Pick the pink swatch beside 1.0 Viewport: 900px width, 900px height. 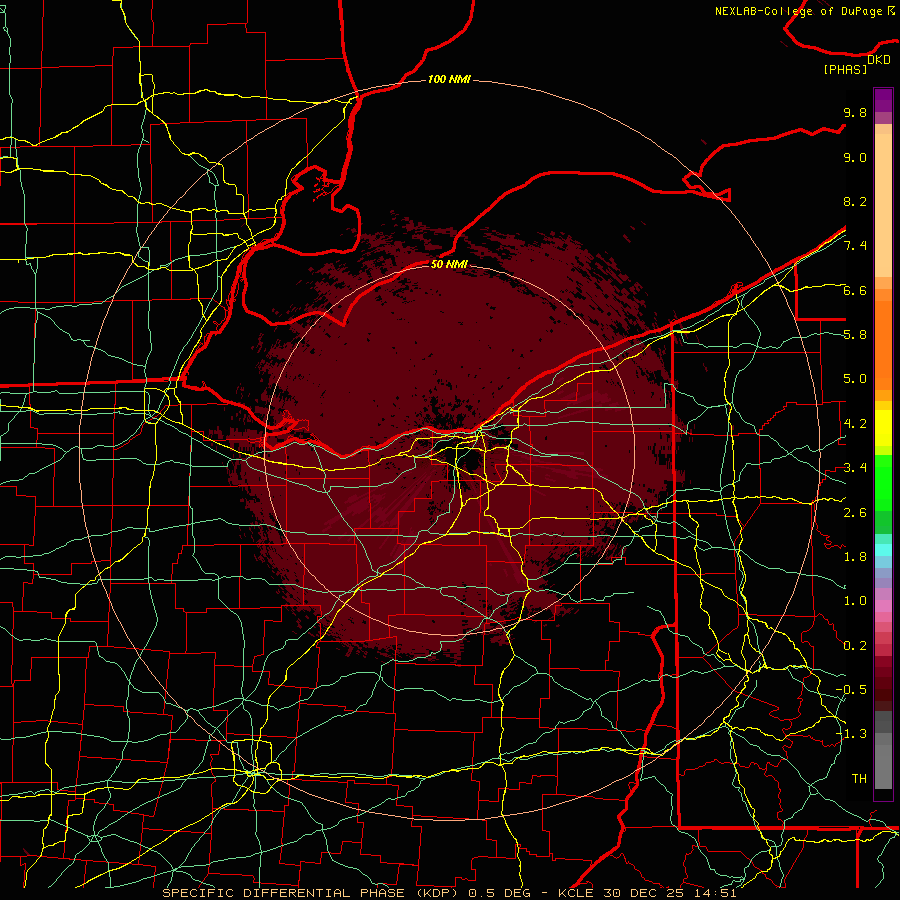[x=883, y=606]
